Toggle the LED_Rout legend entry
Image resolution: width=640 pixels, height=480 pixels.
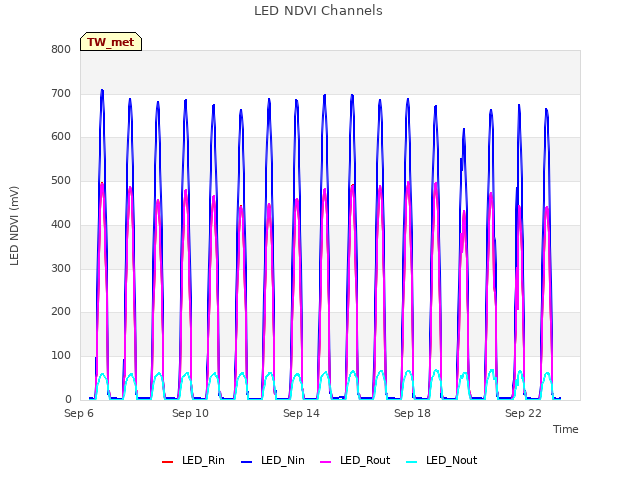tap(355, 460)
